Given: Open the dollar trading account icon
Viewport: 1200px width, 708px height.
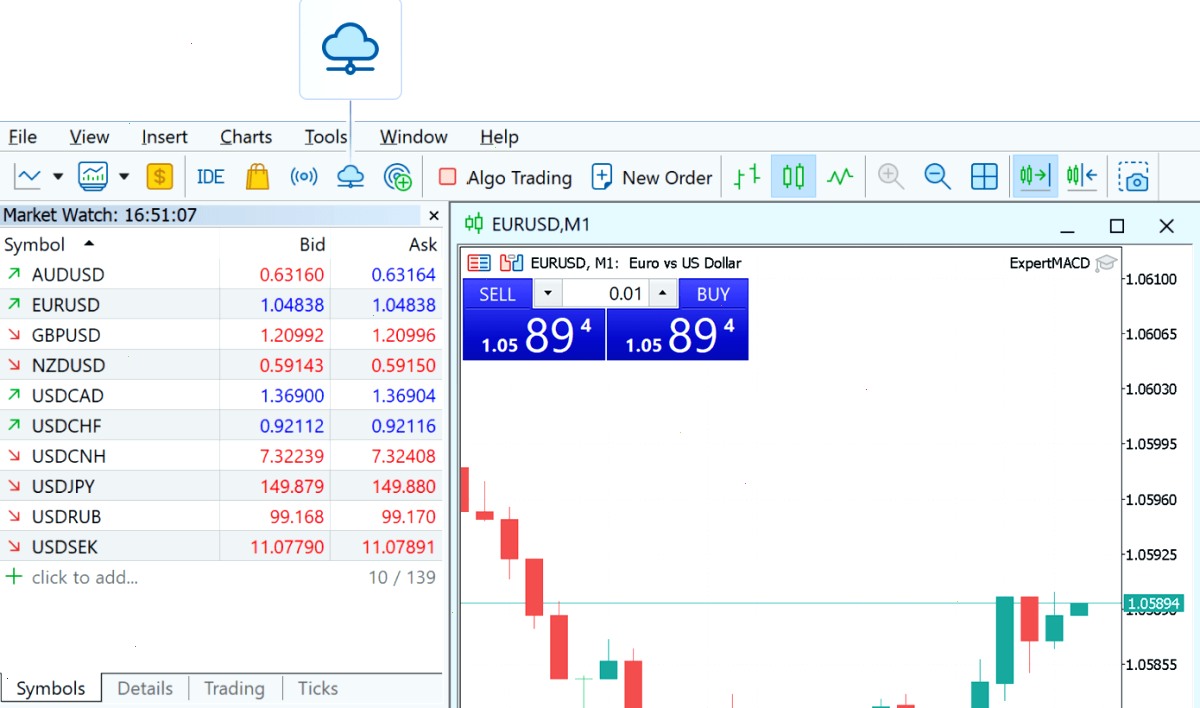Looking at the screenshot, I should 160,177.
